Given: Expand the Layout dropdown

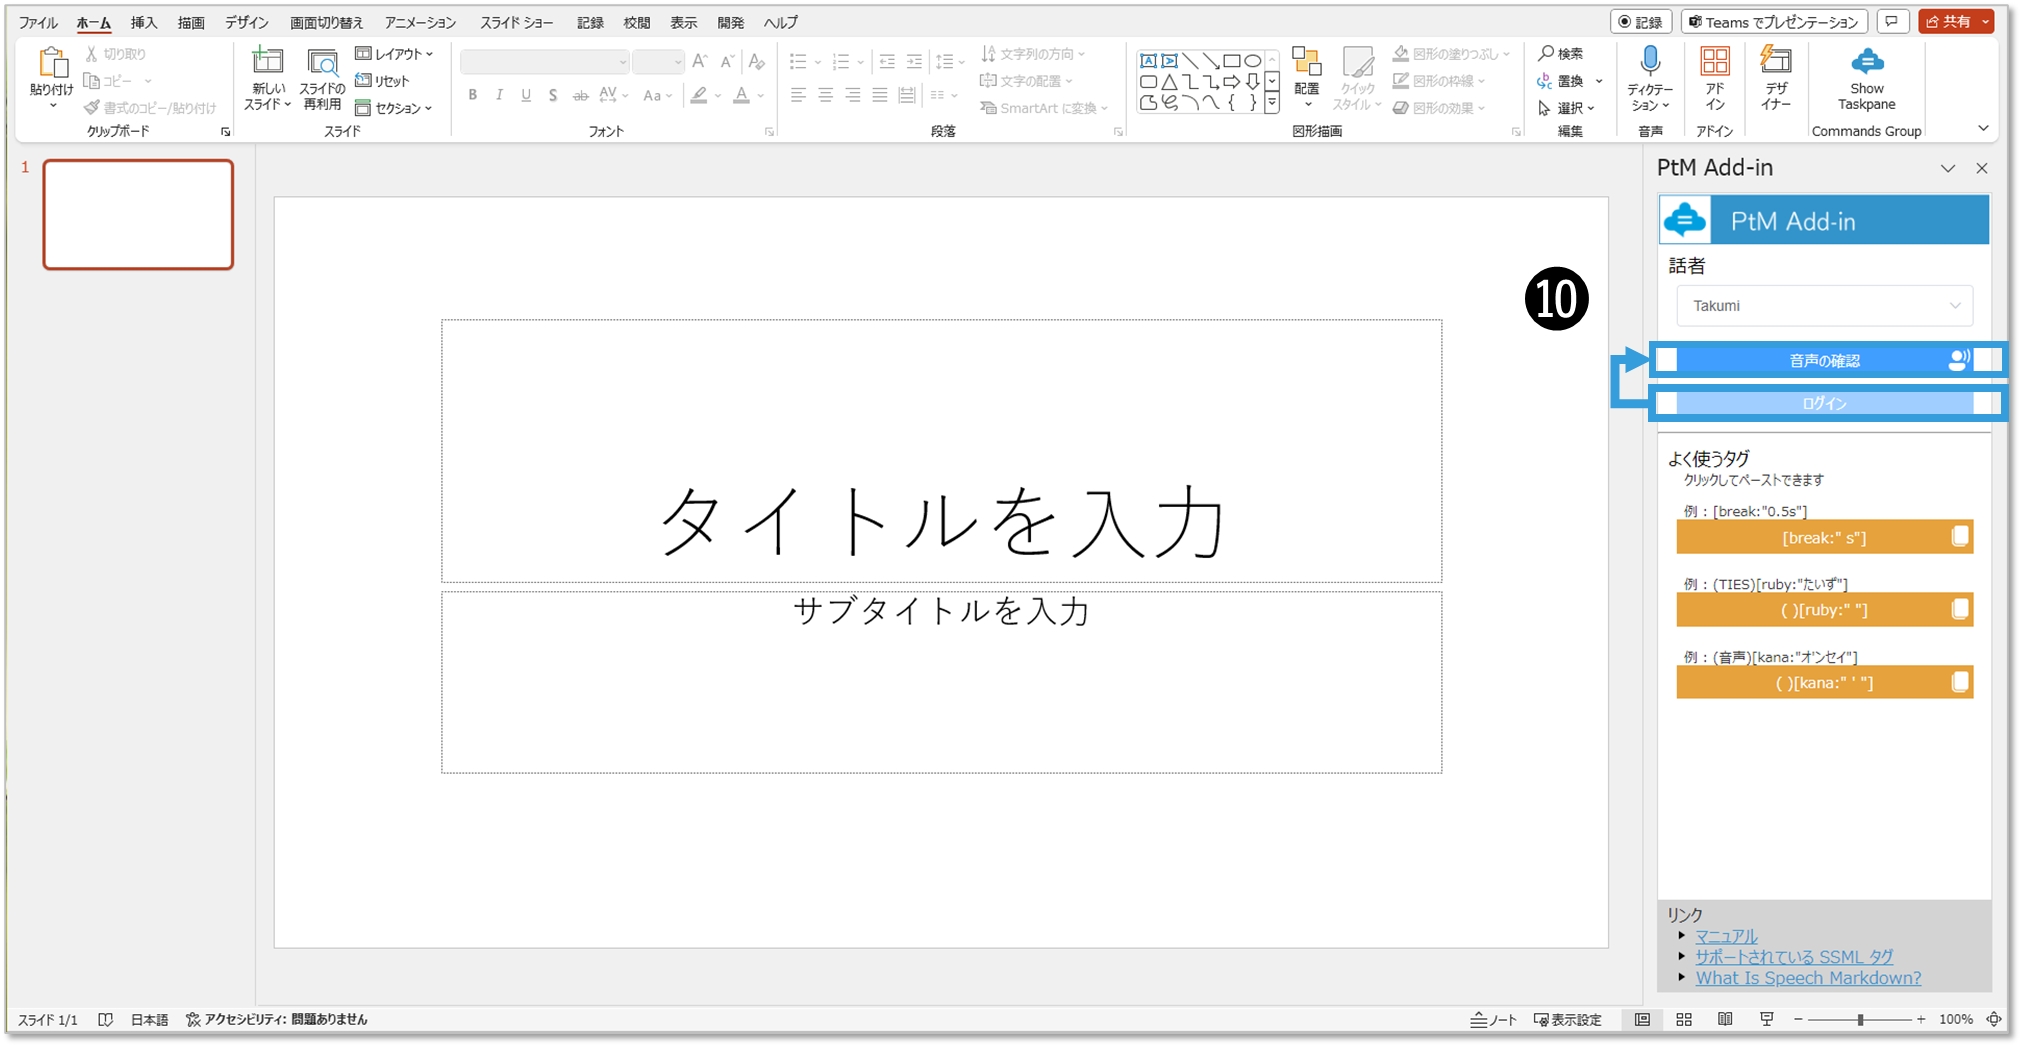Looking at the screenshot, I should click(395, 54).
